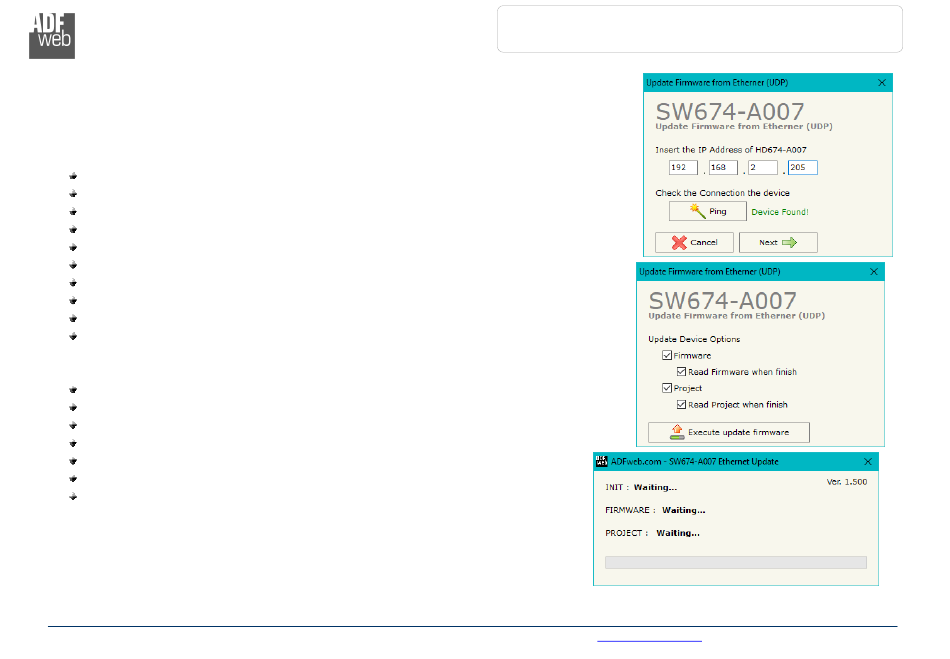Click the empty header box at top
This screenshot has height=659, width=950.
(x=700, y=29)
